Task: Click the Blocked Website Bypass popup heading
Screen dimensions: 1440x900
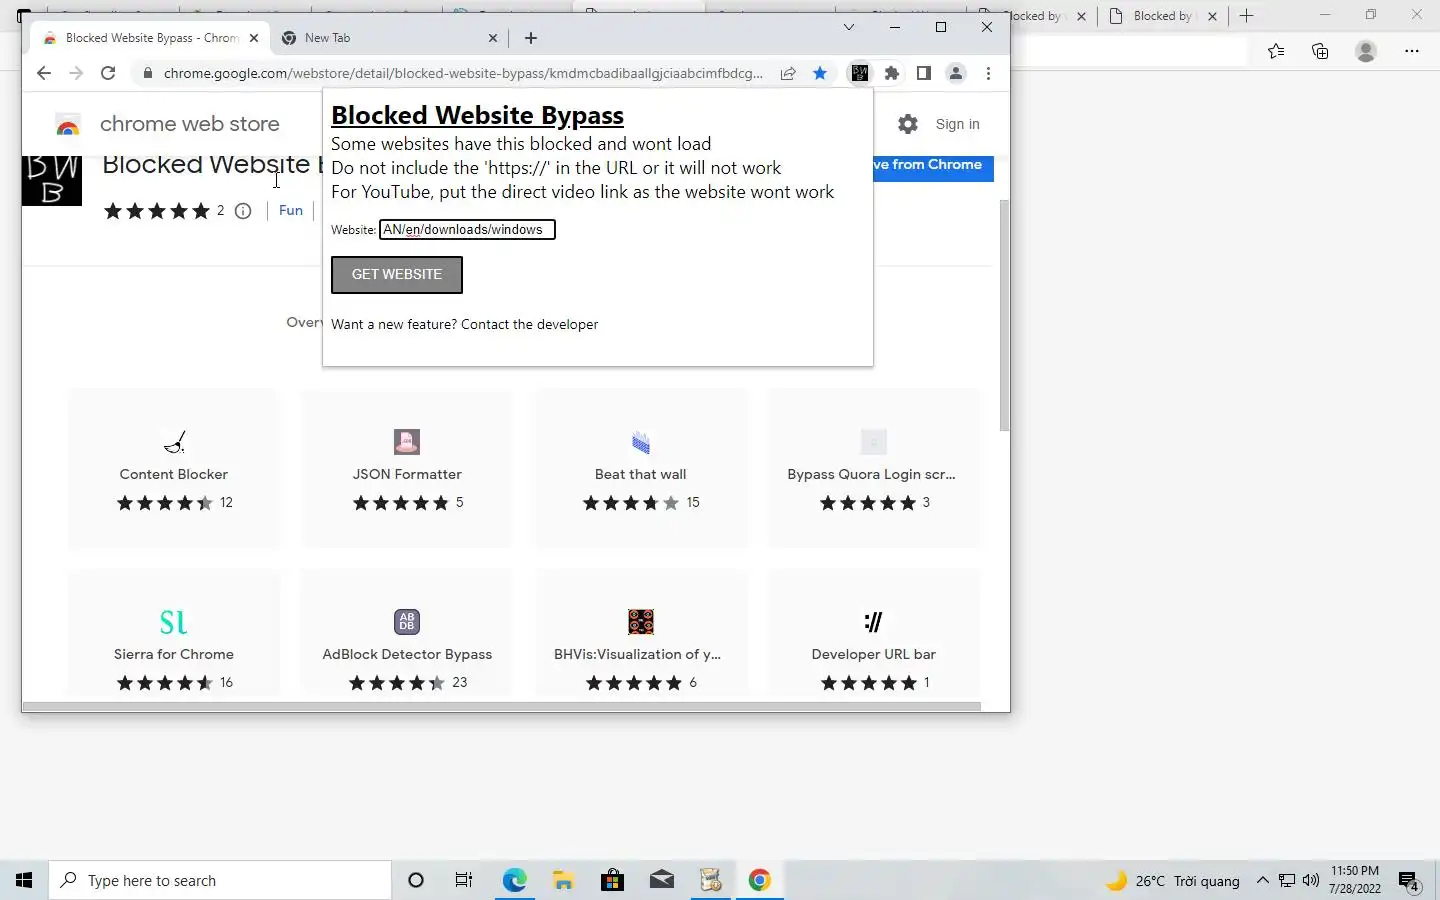Action: click(477, 116)
